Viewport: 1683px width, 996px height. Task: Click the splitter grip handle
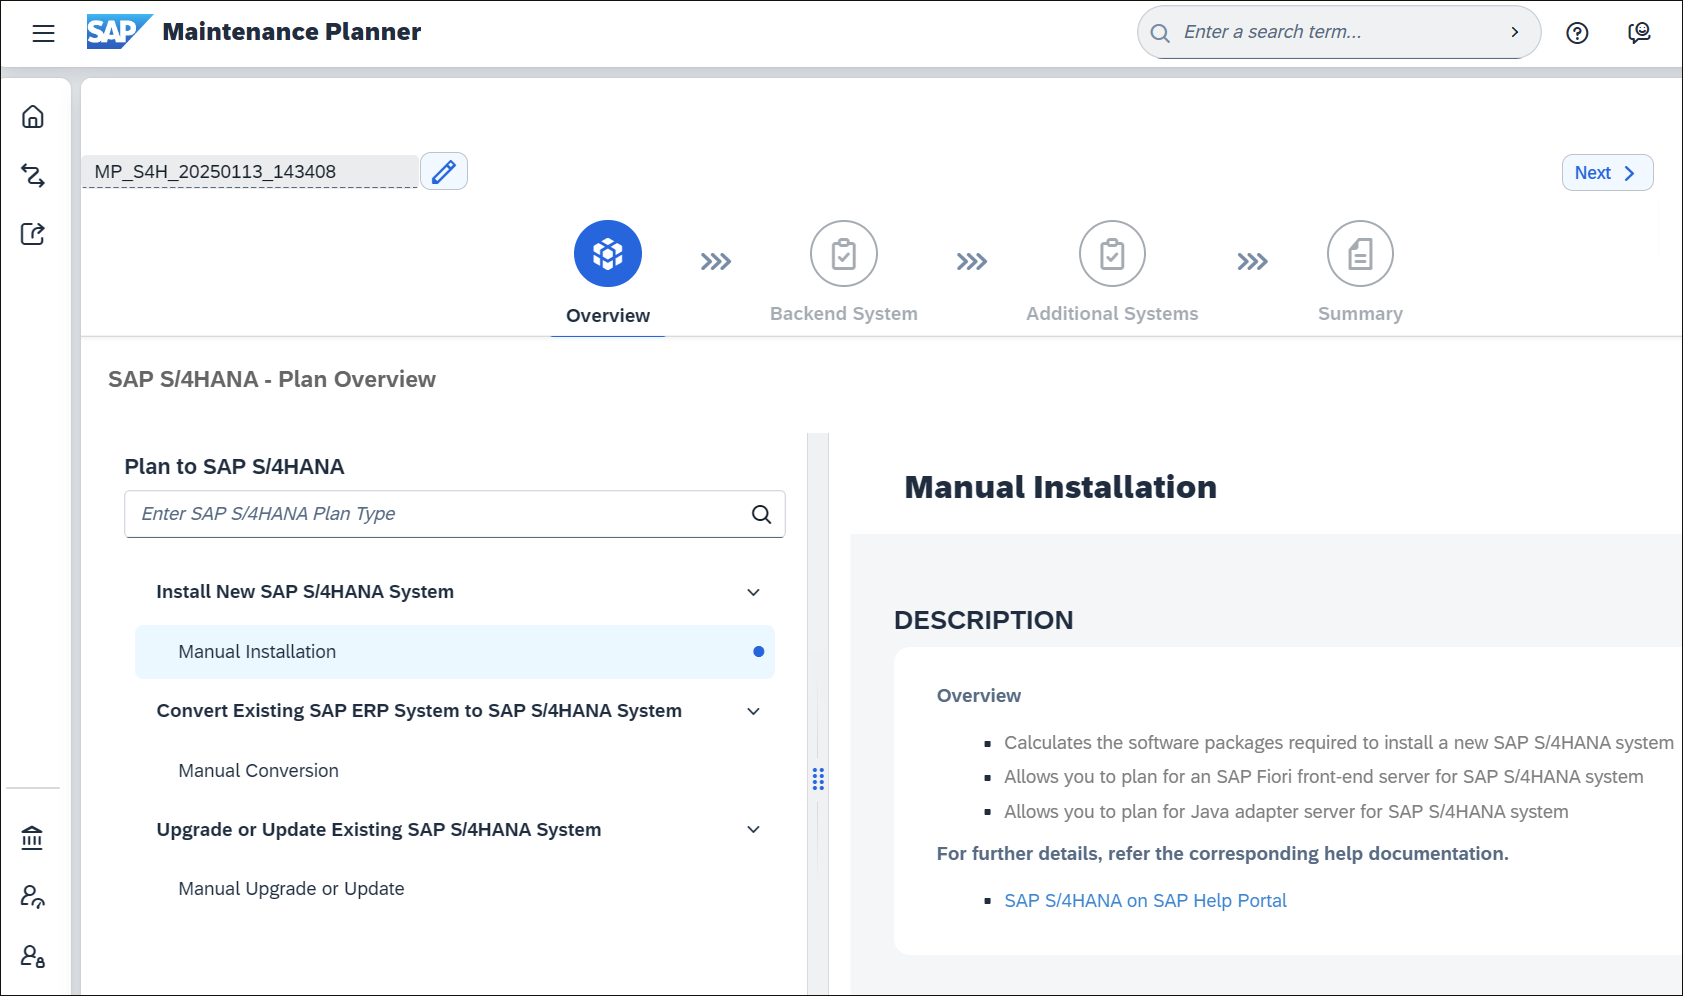[818, 779]
